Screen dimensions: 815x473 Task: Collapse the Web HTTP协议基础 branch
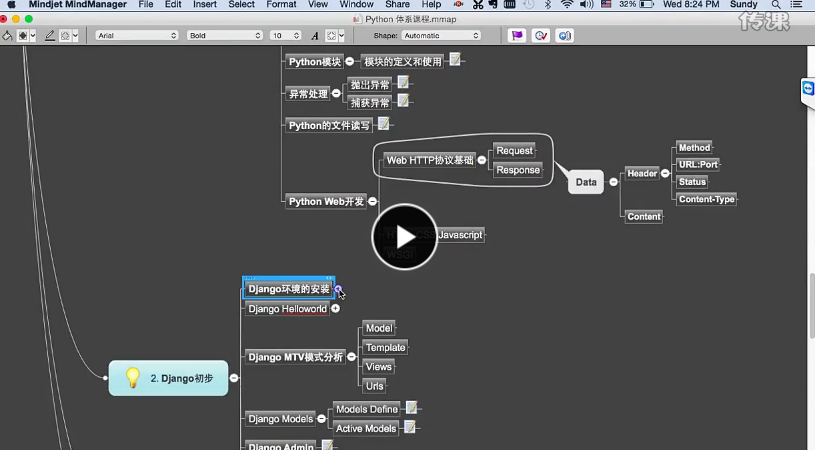[482, 160]
